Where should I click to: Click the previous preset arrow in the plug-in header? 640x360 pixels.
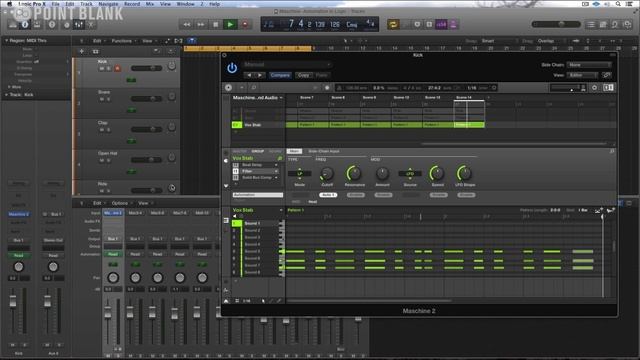pos(249,75)
